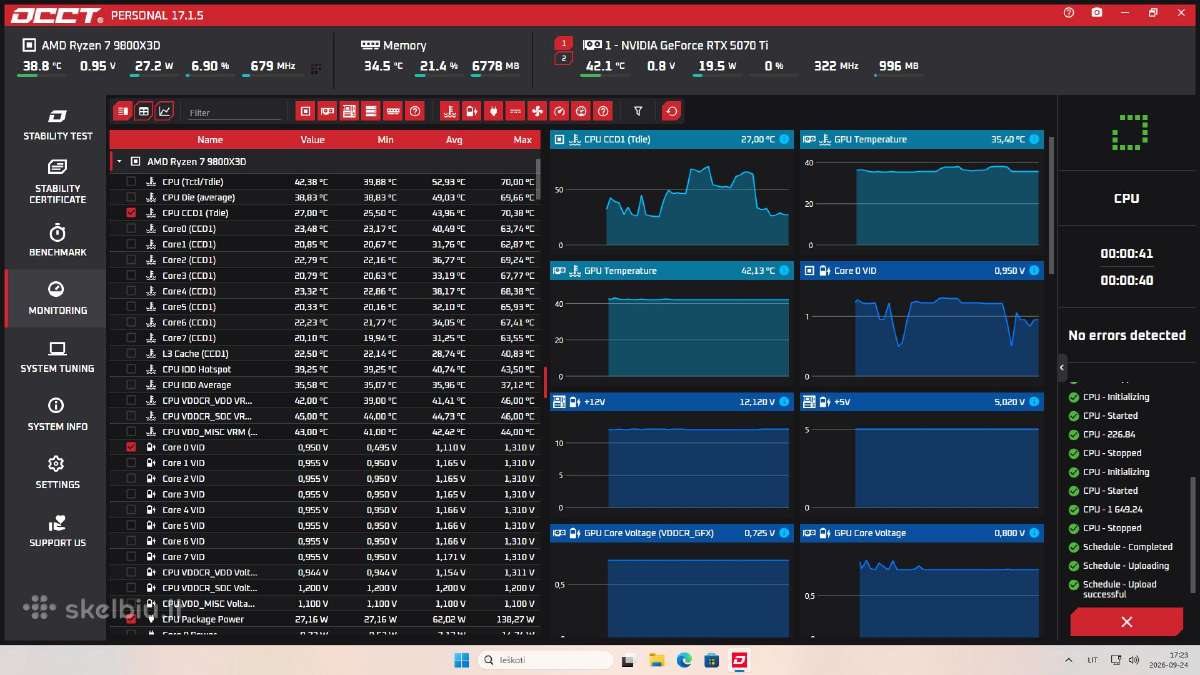Check the Core 1 VID checkbox
This screenshot has height=675, width=1200.
[131, 463]
